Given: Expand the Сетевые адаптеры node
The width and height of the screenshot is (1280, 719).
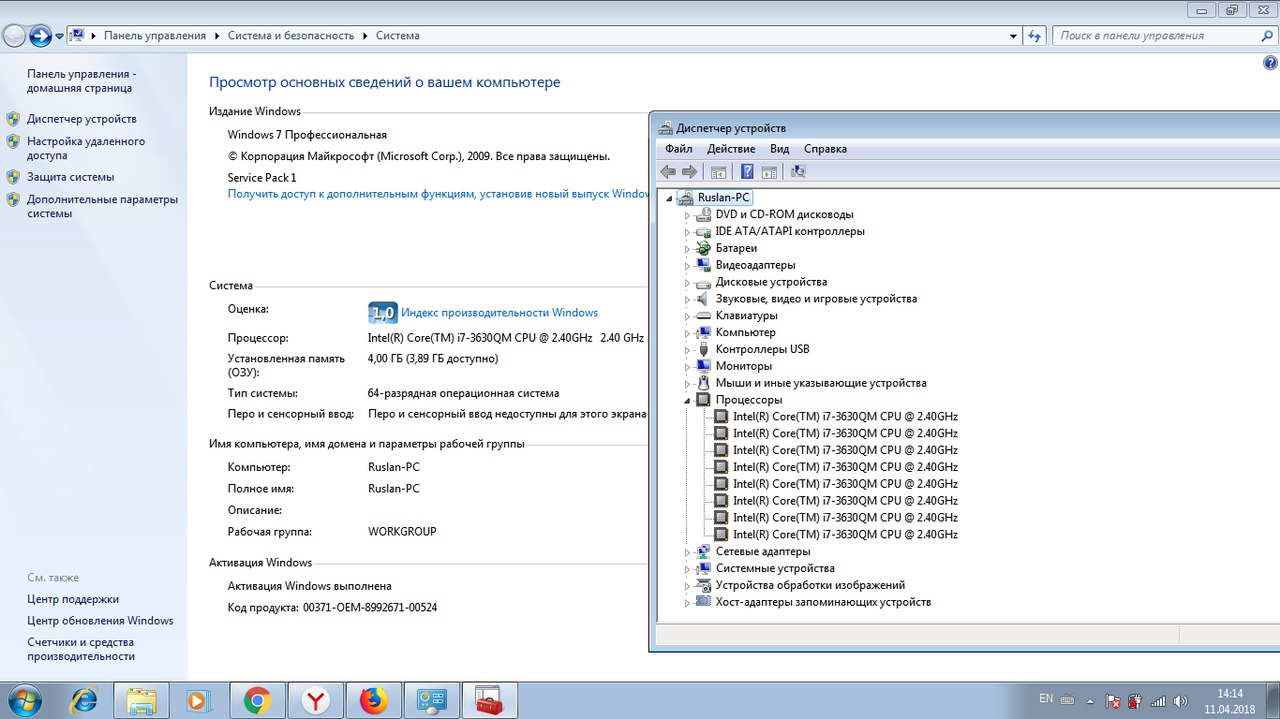Looking at the screenshot, I should [x=687, y=552].
